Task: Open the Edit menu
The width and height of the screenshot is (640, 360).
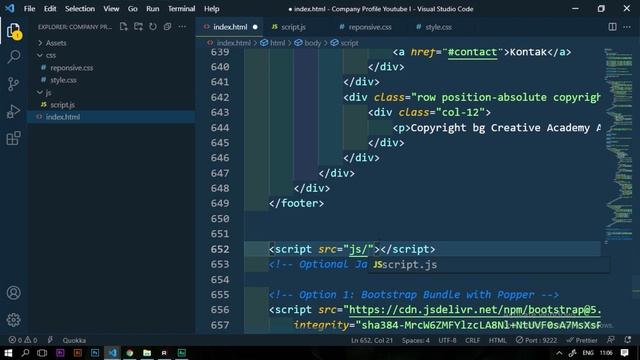Action: point(50,9)
